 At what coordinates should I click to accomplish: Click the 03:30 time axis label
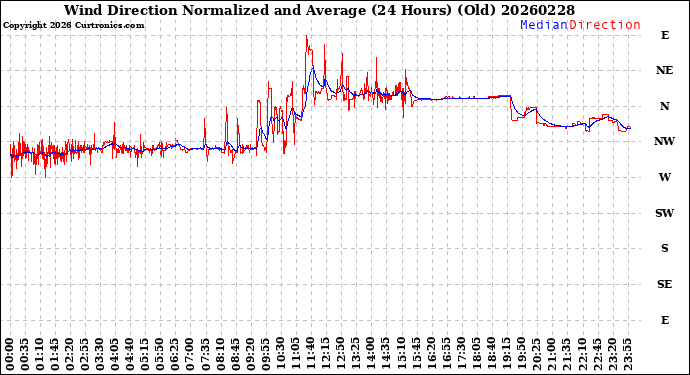[x=100, y=355]
